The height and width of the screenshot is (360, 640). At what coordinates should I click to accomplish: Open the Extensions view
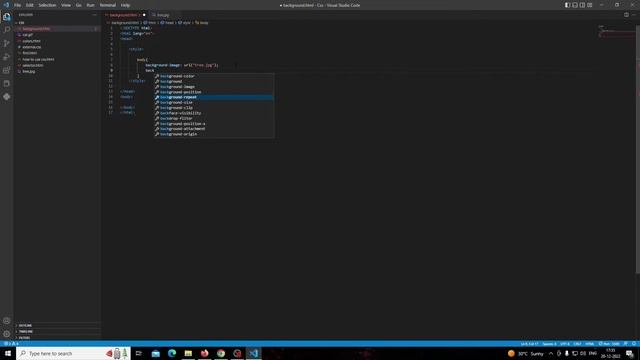pyautogui.click(x=7, y=70)
